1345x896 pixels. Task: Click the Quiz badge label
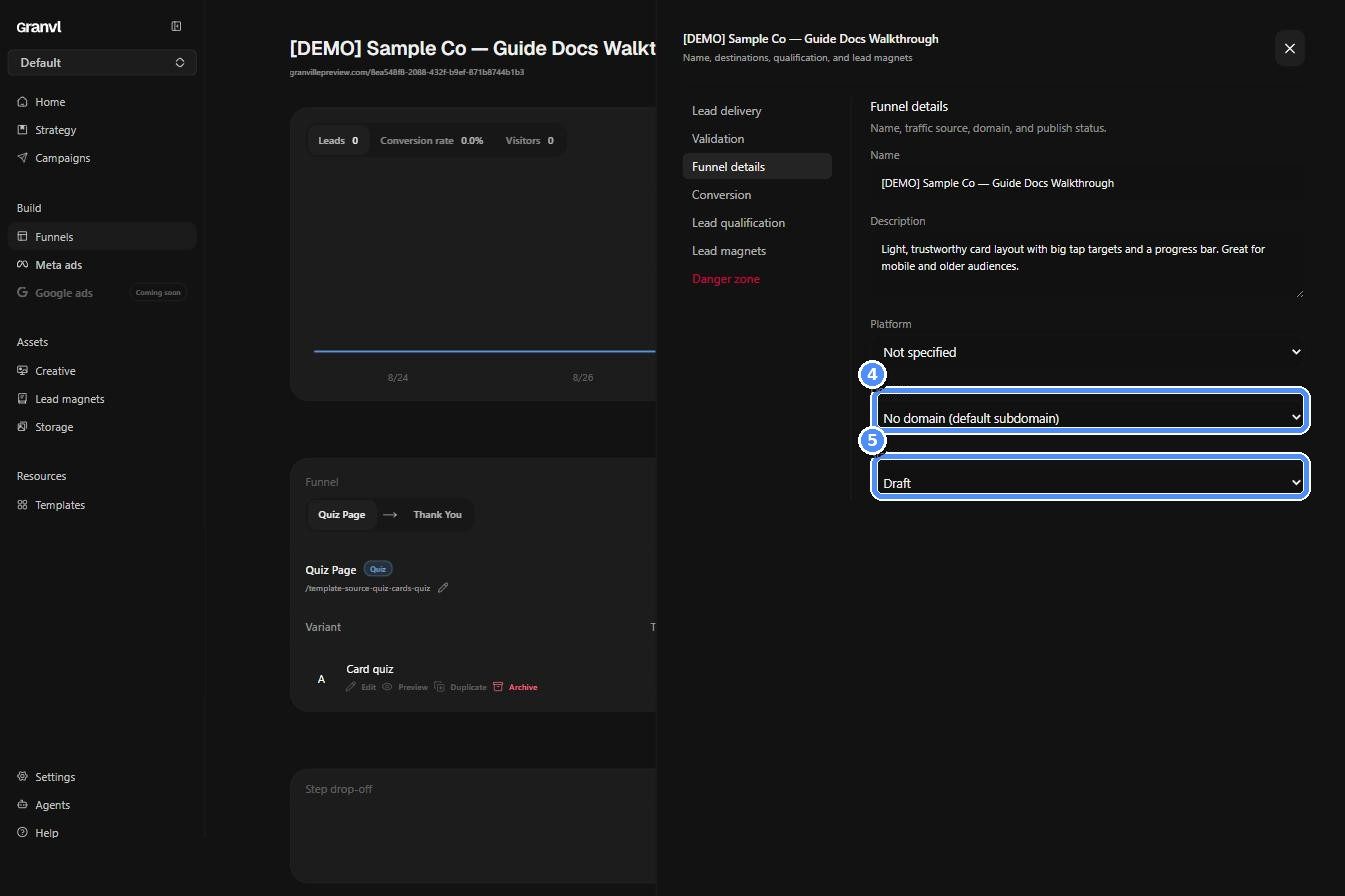click(x=378, y=569)
